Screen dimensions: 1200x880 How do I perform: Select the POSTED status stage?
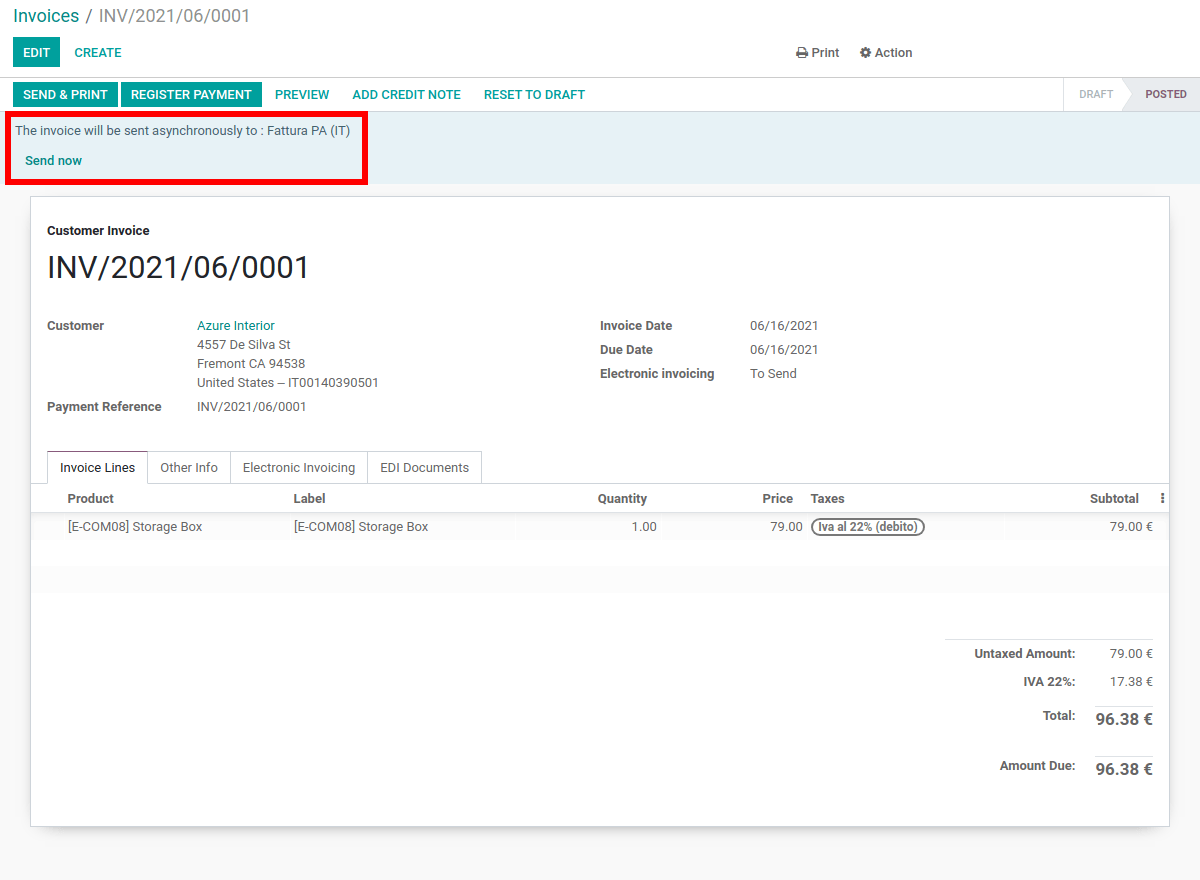[1165, 94]
